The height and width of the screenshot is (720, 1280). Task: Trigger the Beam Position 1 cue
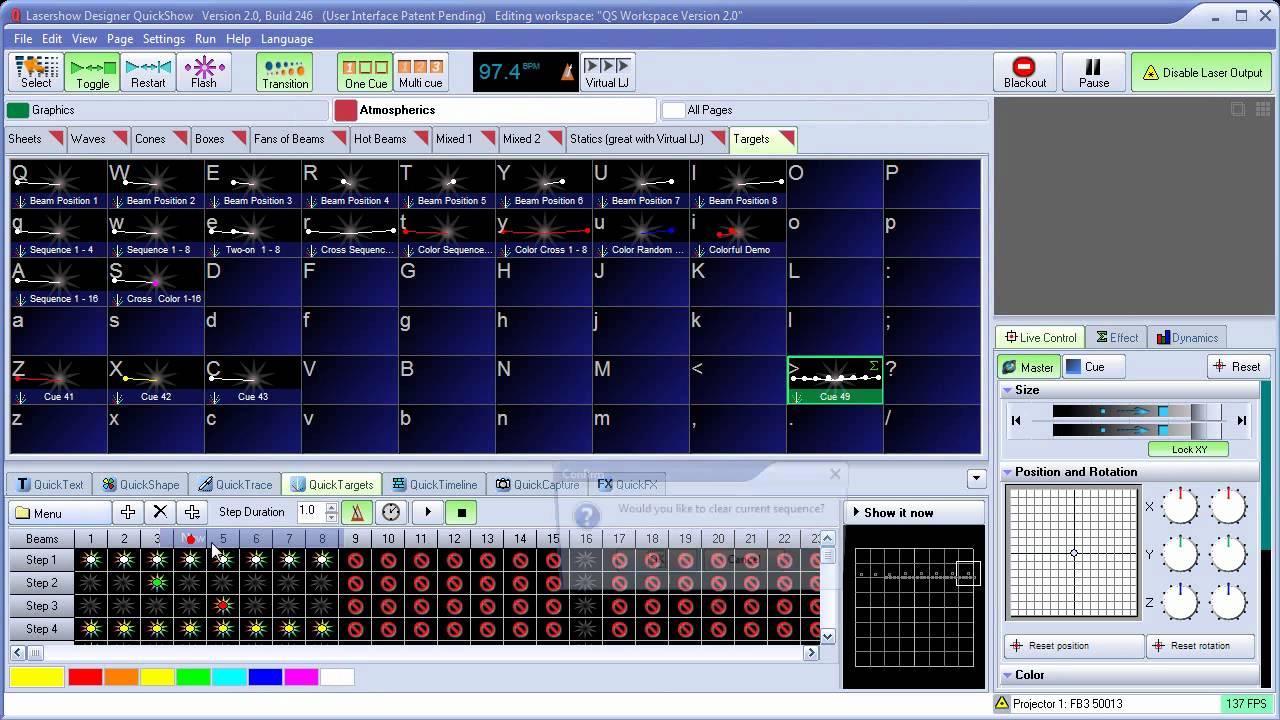(58, 184)
